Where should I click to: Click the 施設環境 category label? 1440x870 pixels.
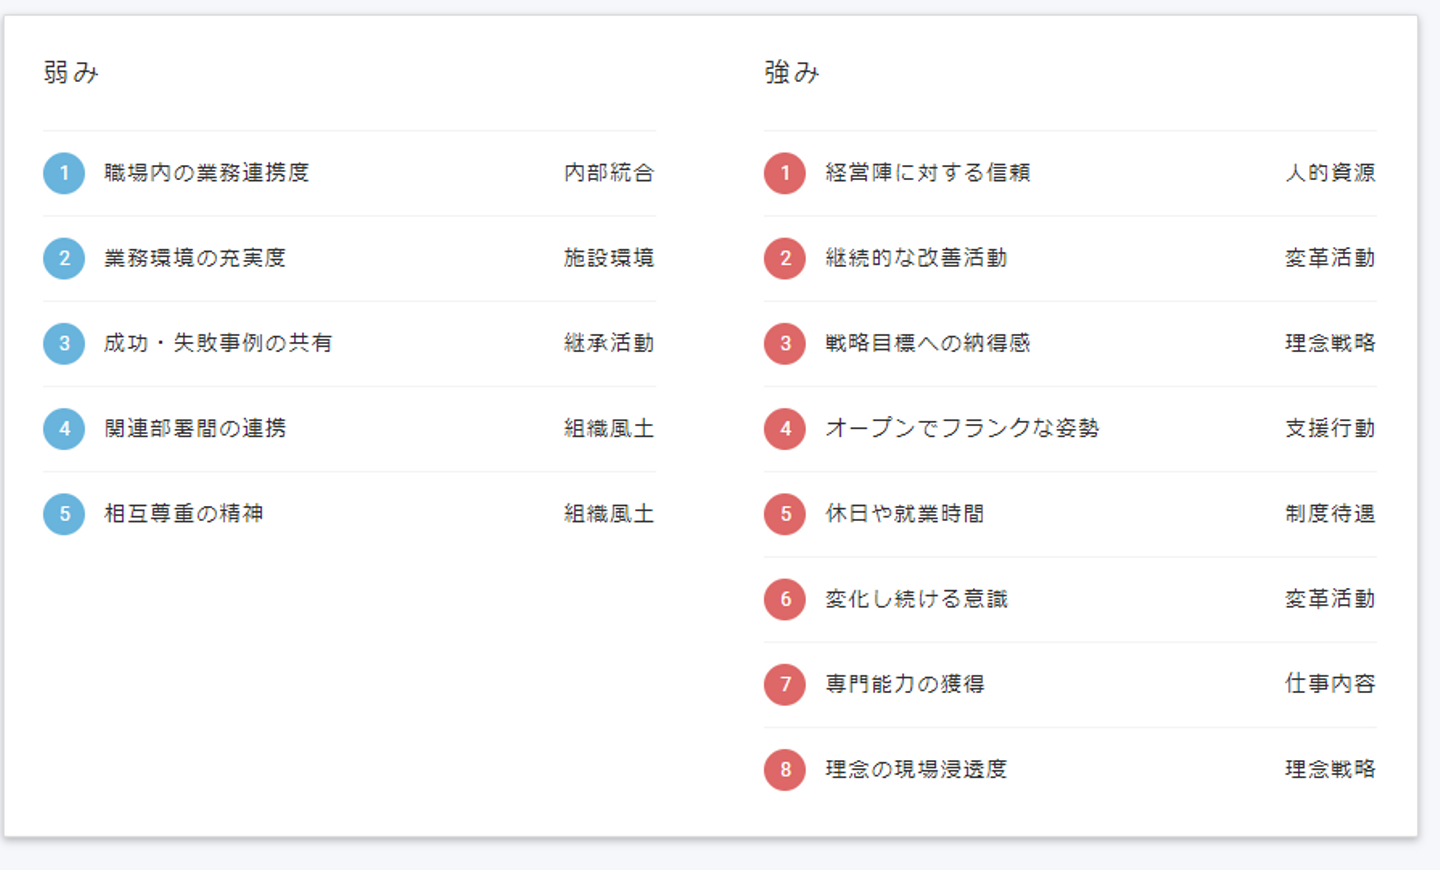point(609,258)
